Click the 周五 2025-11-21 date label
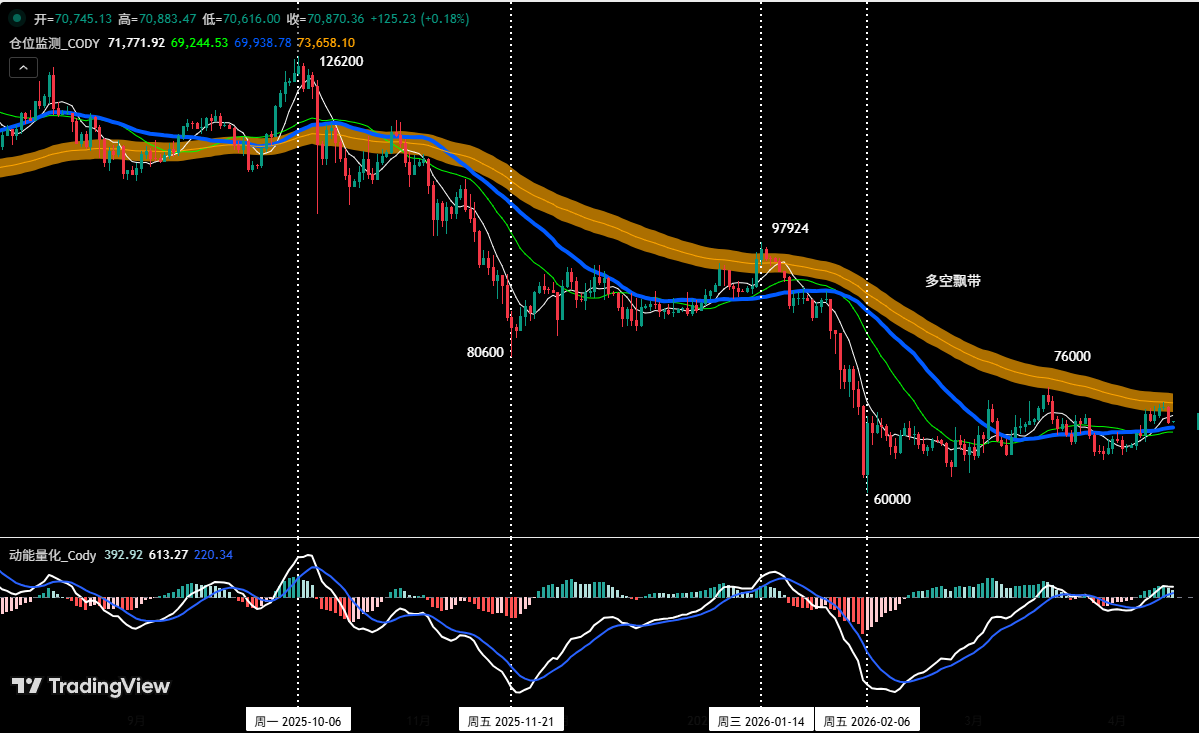 coord(511,718)
